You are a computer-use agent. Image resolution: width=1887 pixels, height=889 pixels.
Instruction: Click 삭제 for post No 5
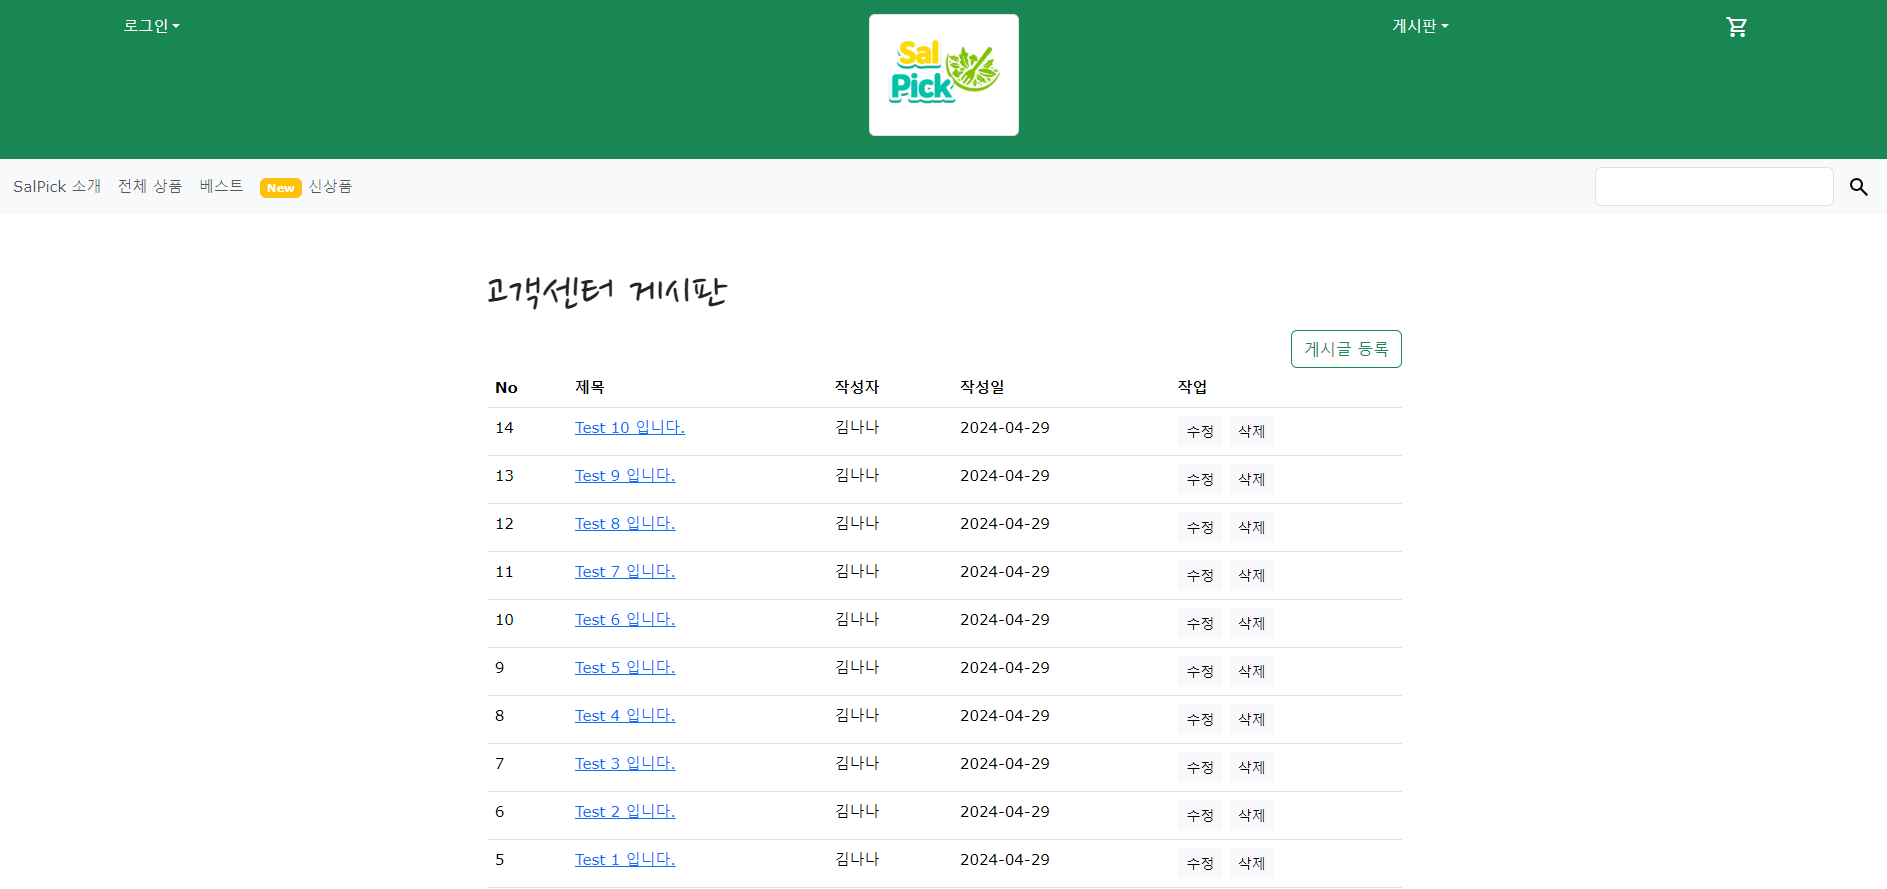click(1252, 864)
